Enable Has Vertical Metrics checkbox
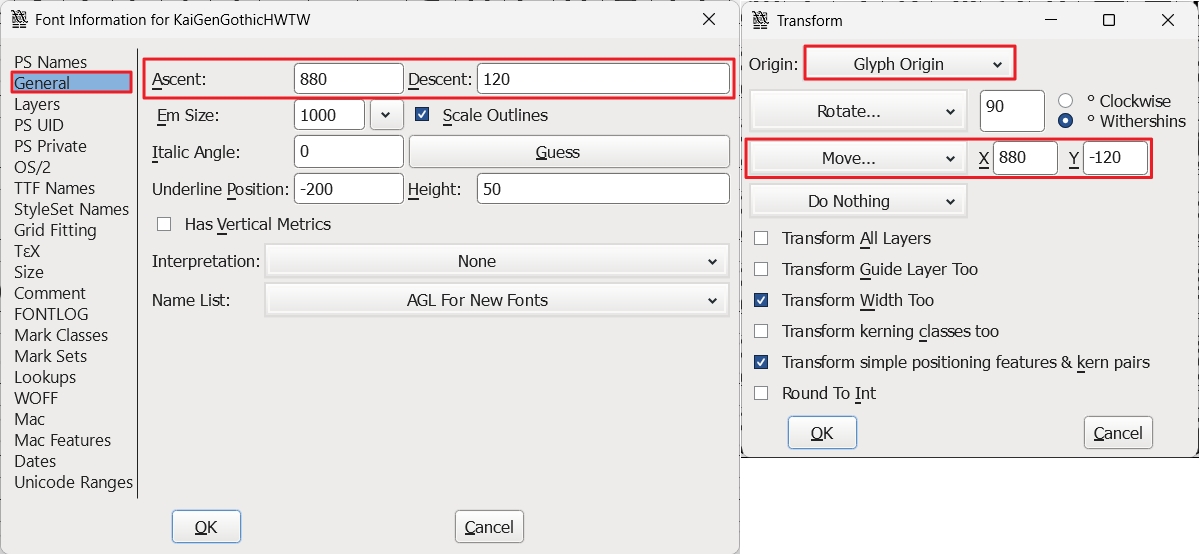The width and height of the screenshot is (1201, 554). [x=165, y=224]
